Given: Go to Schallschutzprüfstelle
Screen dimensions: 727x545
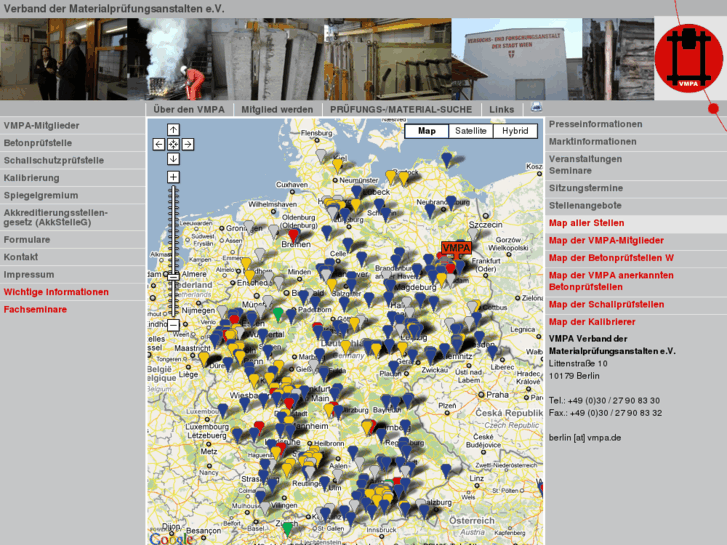Looking at the screenshot, I should pos(72,160).
